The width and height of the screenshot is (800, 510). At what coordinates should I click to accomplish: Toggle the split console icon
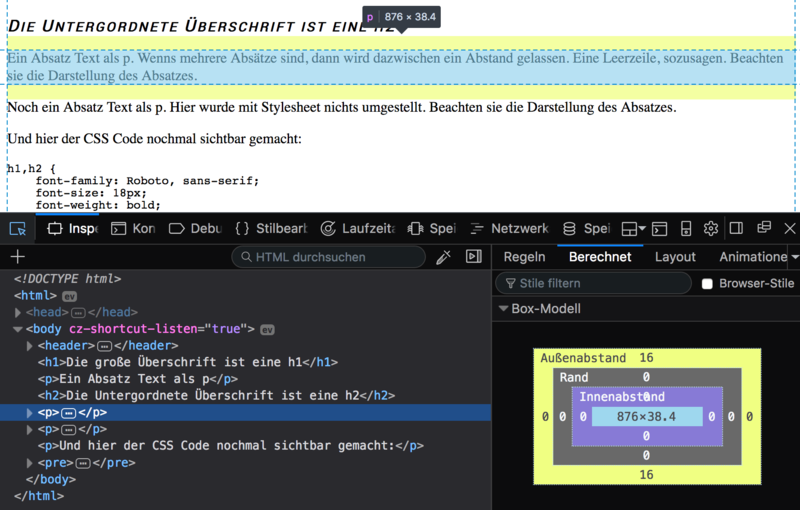click(x=659, y=229)
